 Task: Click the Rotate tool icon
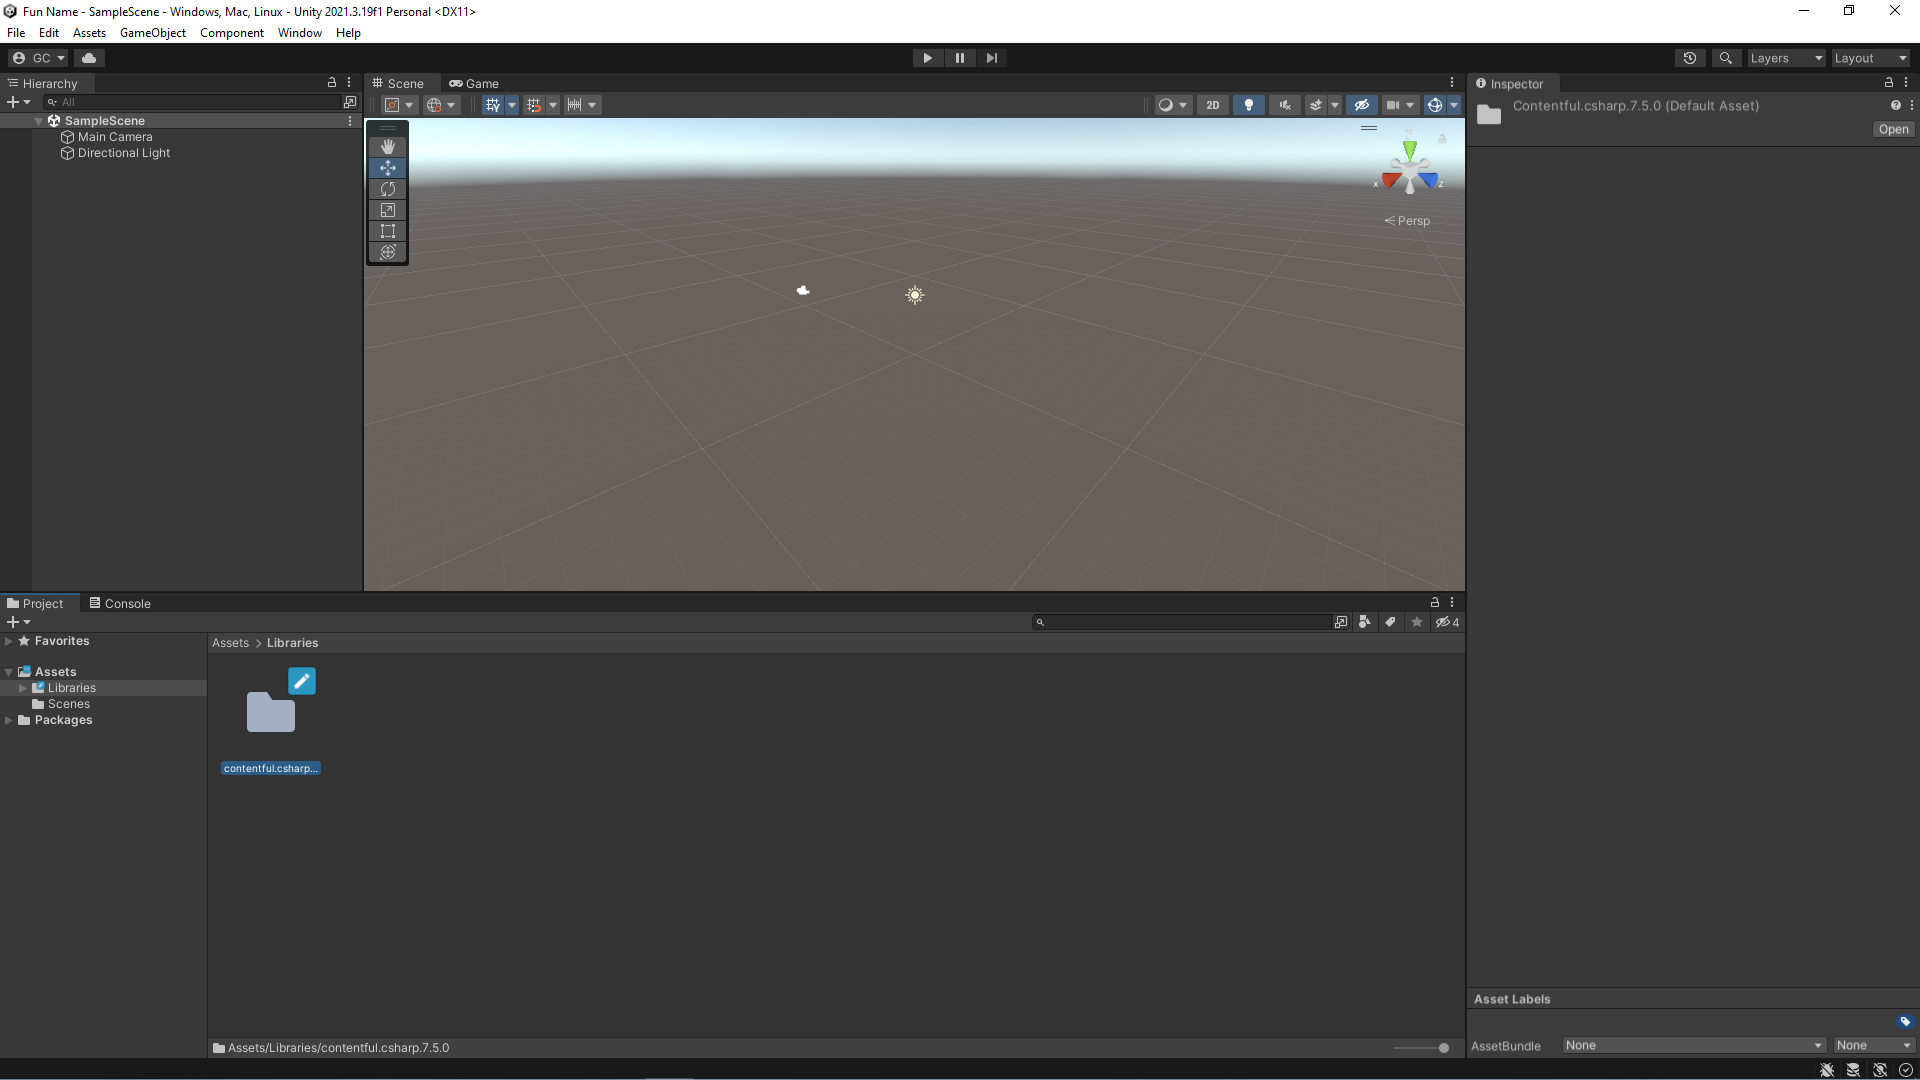[x=388, y=189]
